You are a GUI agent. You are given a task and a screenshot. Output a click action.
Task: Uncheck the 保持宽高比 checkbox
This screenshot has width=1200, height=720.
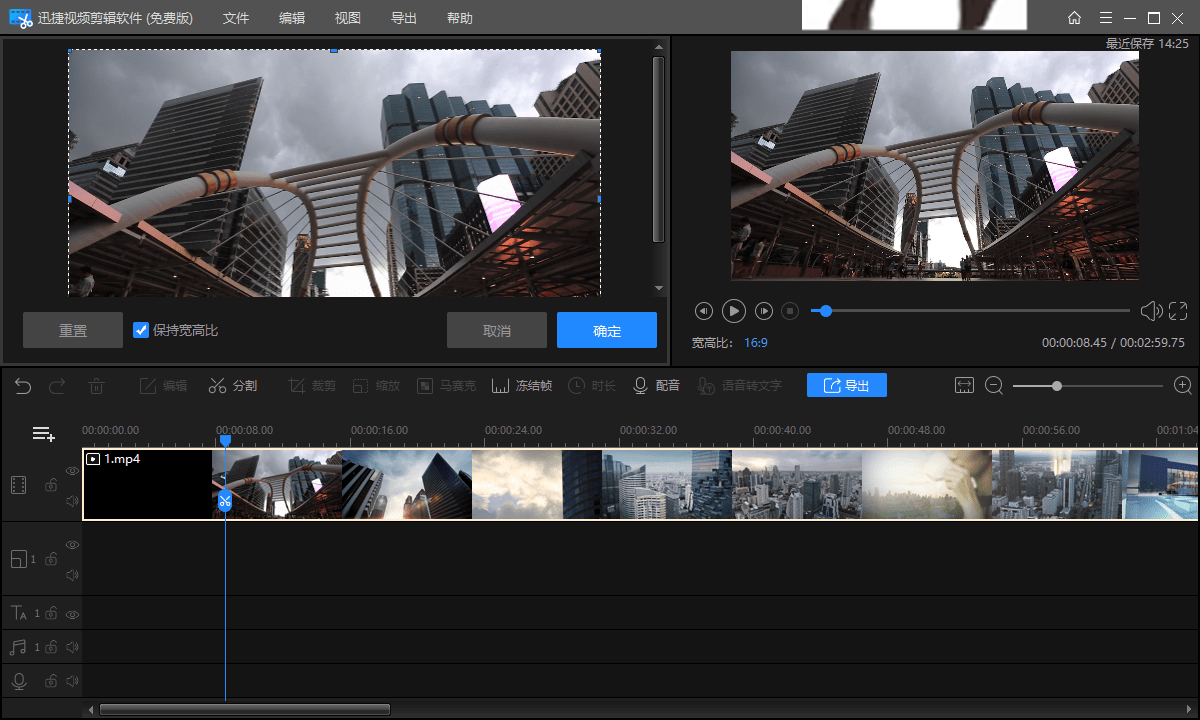tap(141, 330)
